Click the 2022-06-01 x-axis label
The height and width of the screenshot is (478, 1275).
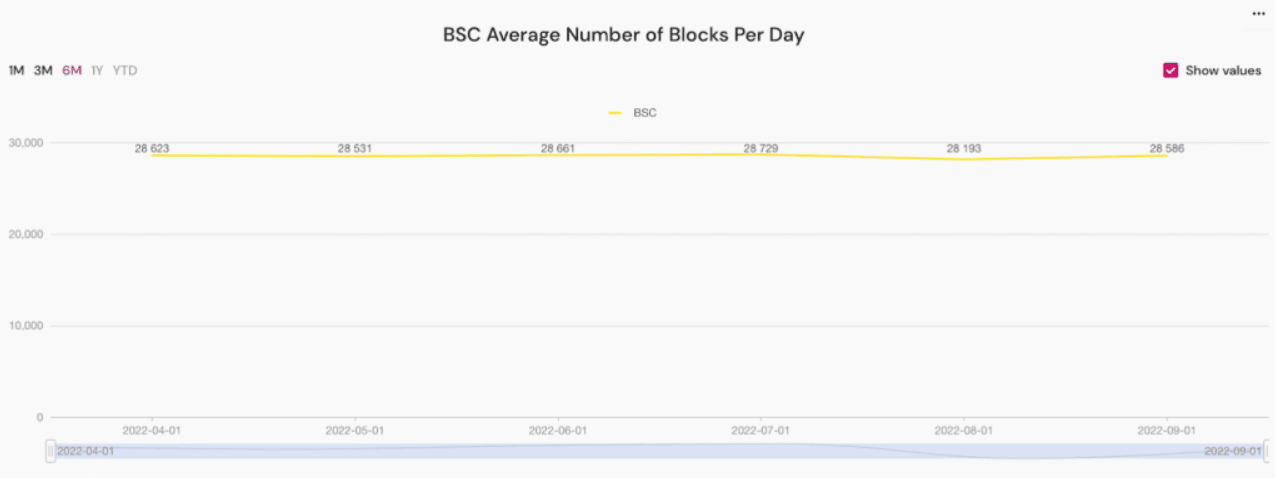click(558, 430)
